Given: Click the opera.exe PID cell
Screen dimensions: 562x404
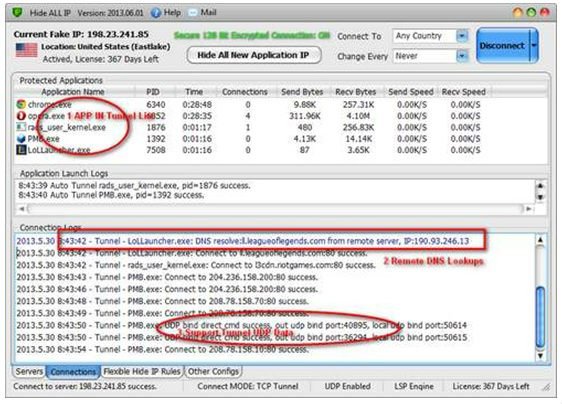Looking at the screenshot, I should 156,116.
